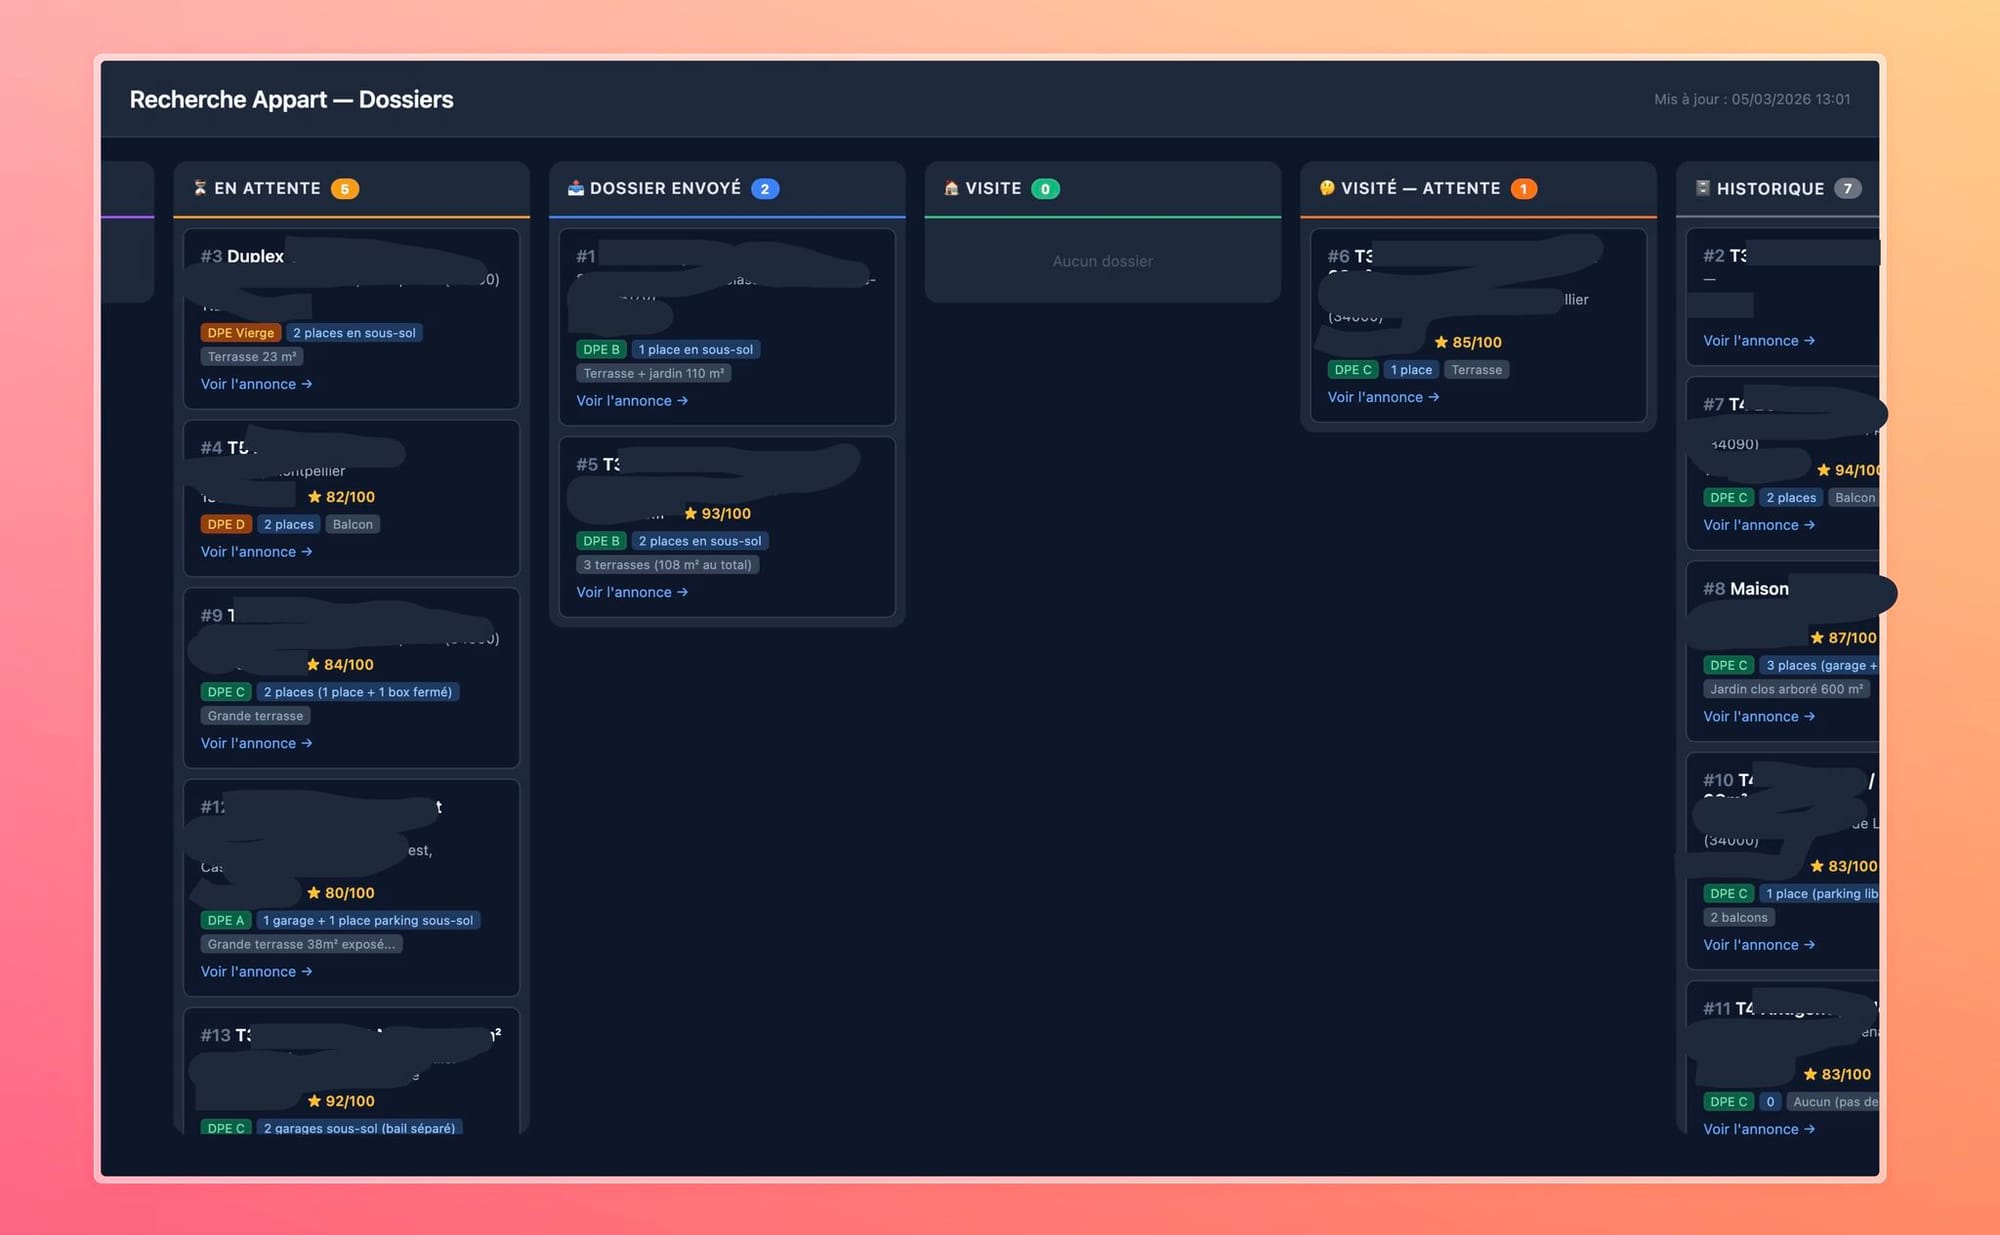Click the card-box icon on HISTORIQUE column header

(1703, 188)
